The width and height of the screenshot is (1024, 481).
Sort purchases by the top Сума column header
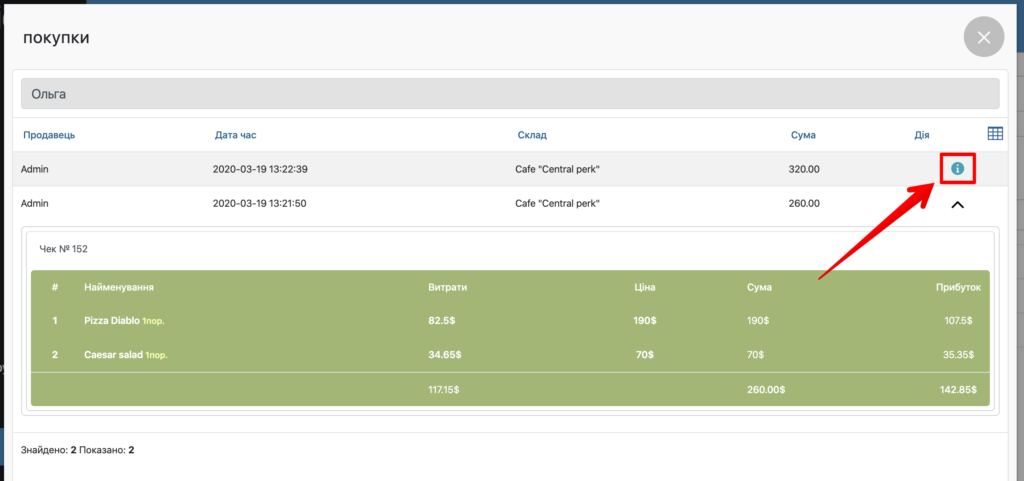point(802,135)
